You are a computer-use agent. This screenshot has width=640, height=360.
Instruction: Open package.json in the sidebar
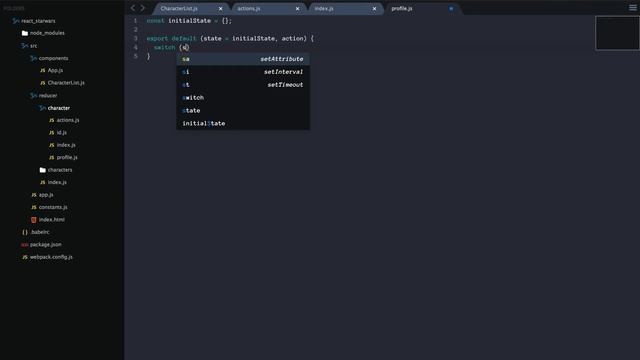46,244
